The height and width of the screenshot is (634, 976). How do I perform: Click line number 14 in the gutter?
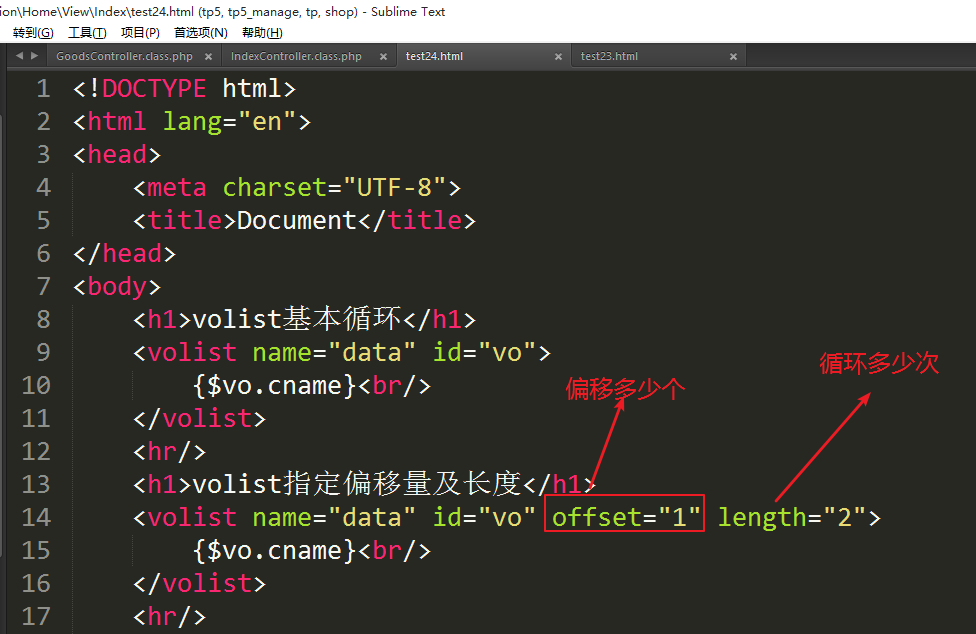pos(35,517)
